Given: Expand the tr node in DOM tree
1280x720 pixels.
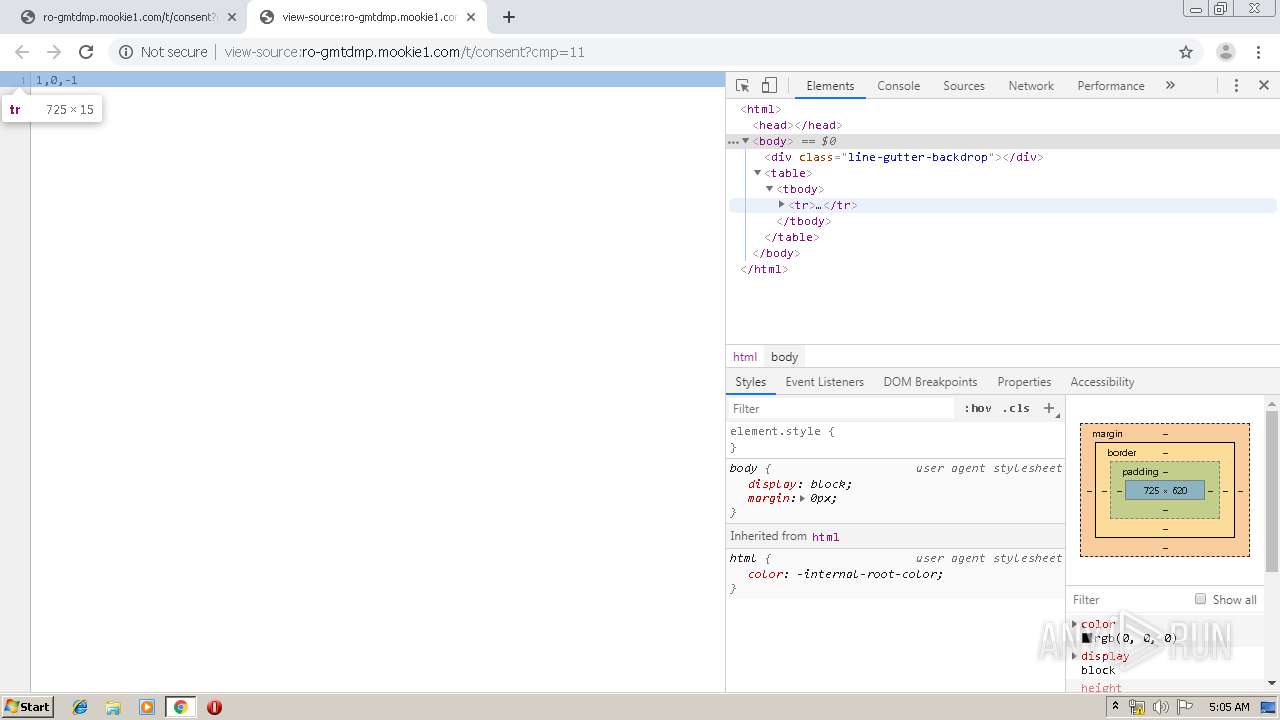Looking at the screenshot, I should coord(781,205).
